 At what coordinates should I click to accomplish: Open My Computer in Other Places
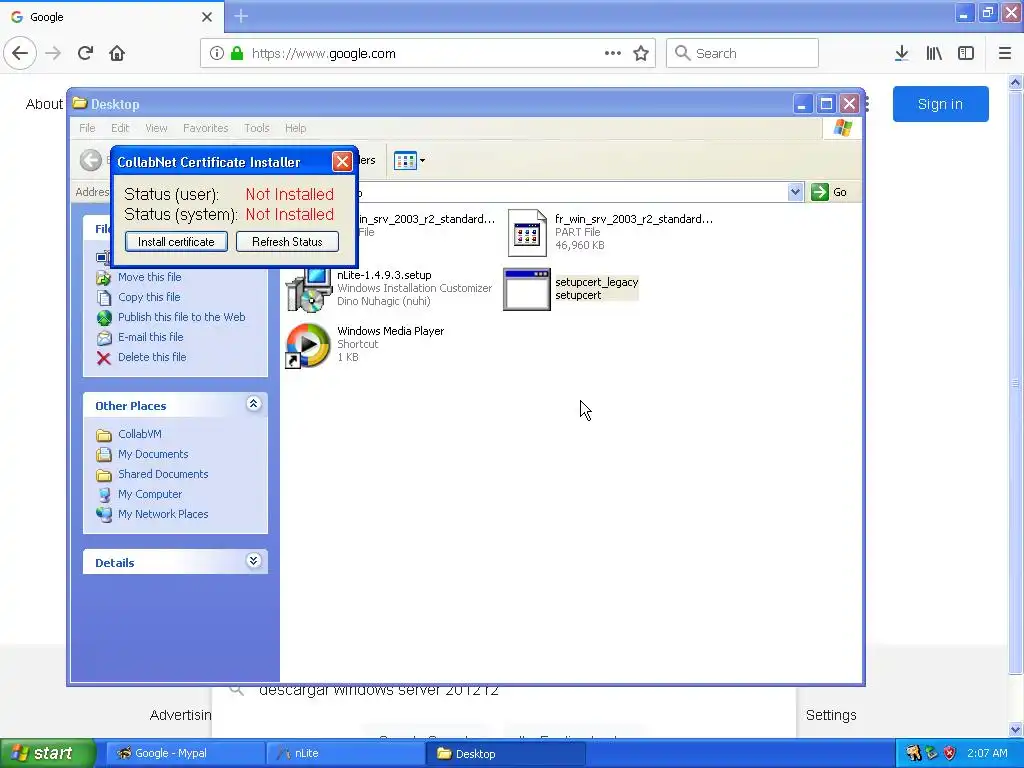[150, 494]
